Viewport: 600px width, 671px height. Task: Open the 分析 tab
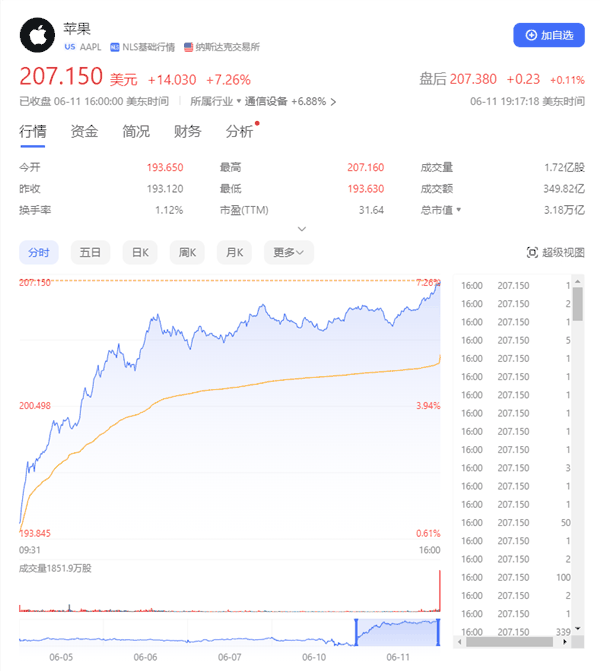[239, 131]
